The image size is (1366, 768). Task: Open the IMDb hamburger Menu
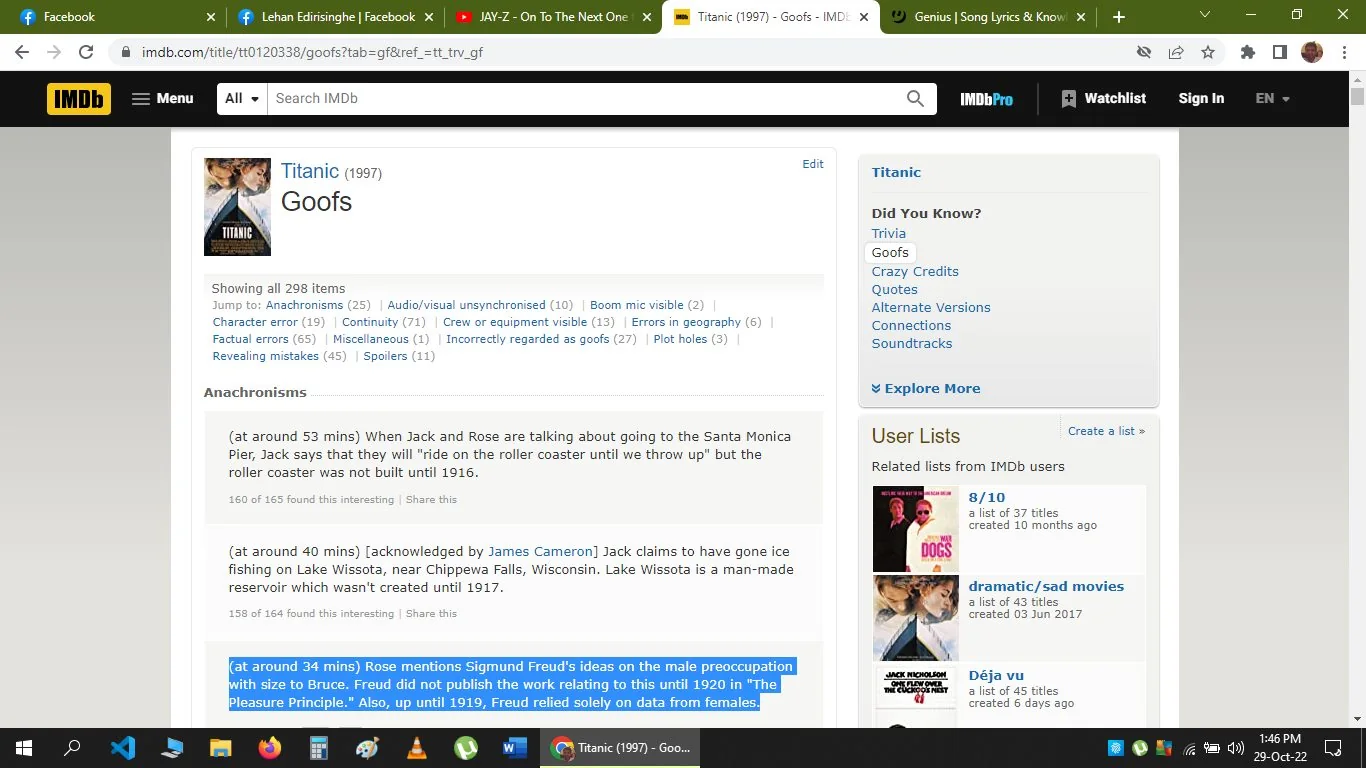pyautogui.click(x=162, y=98)
